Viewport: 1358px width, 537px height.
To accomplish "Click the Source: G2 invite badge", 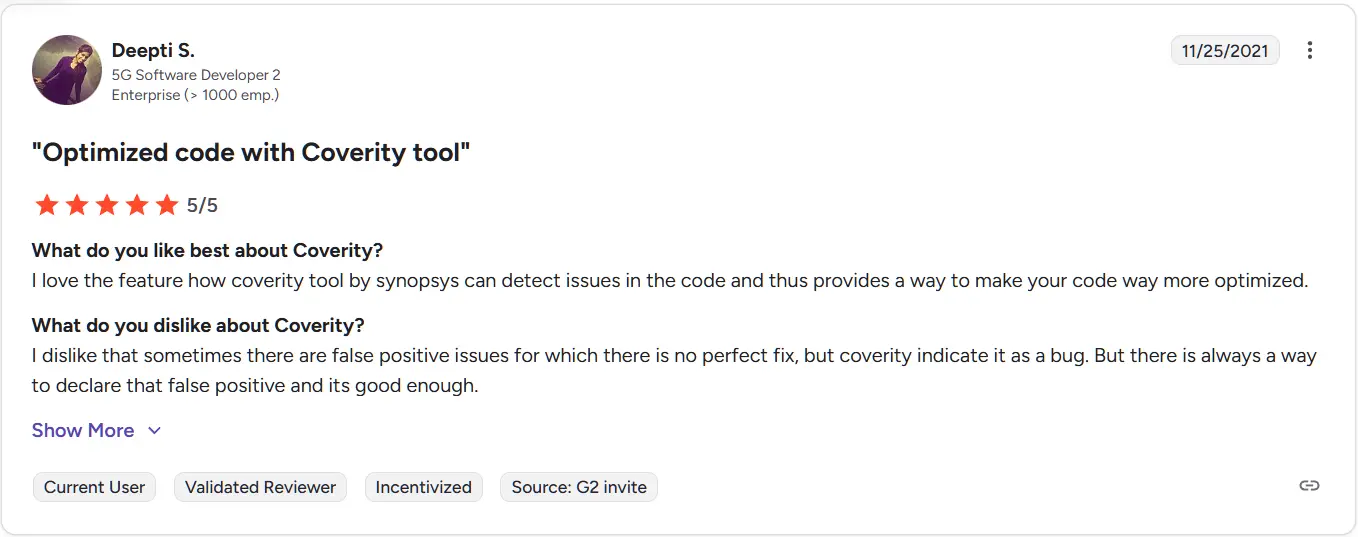I will click(579, 487).
